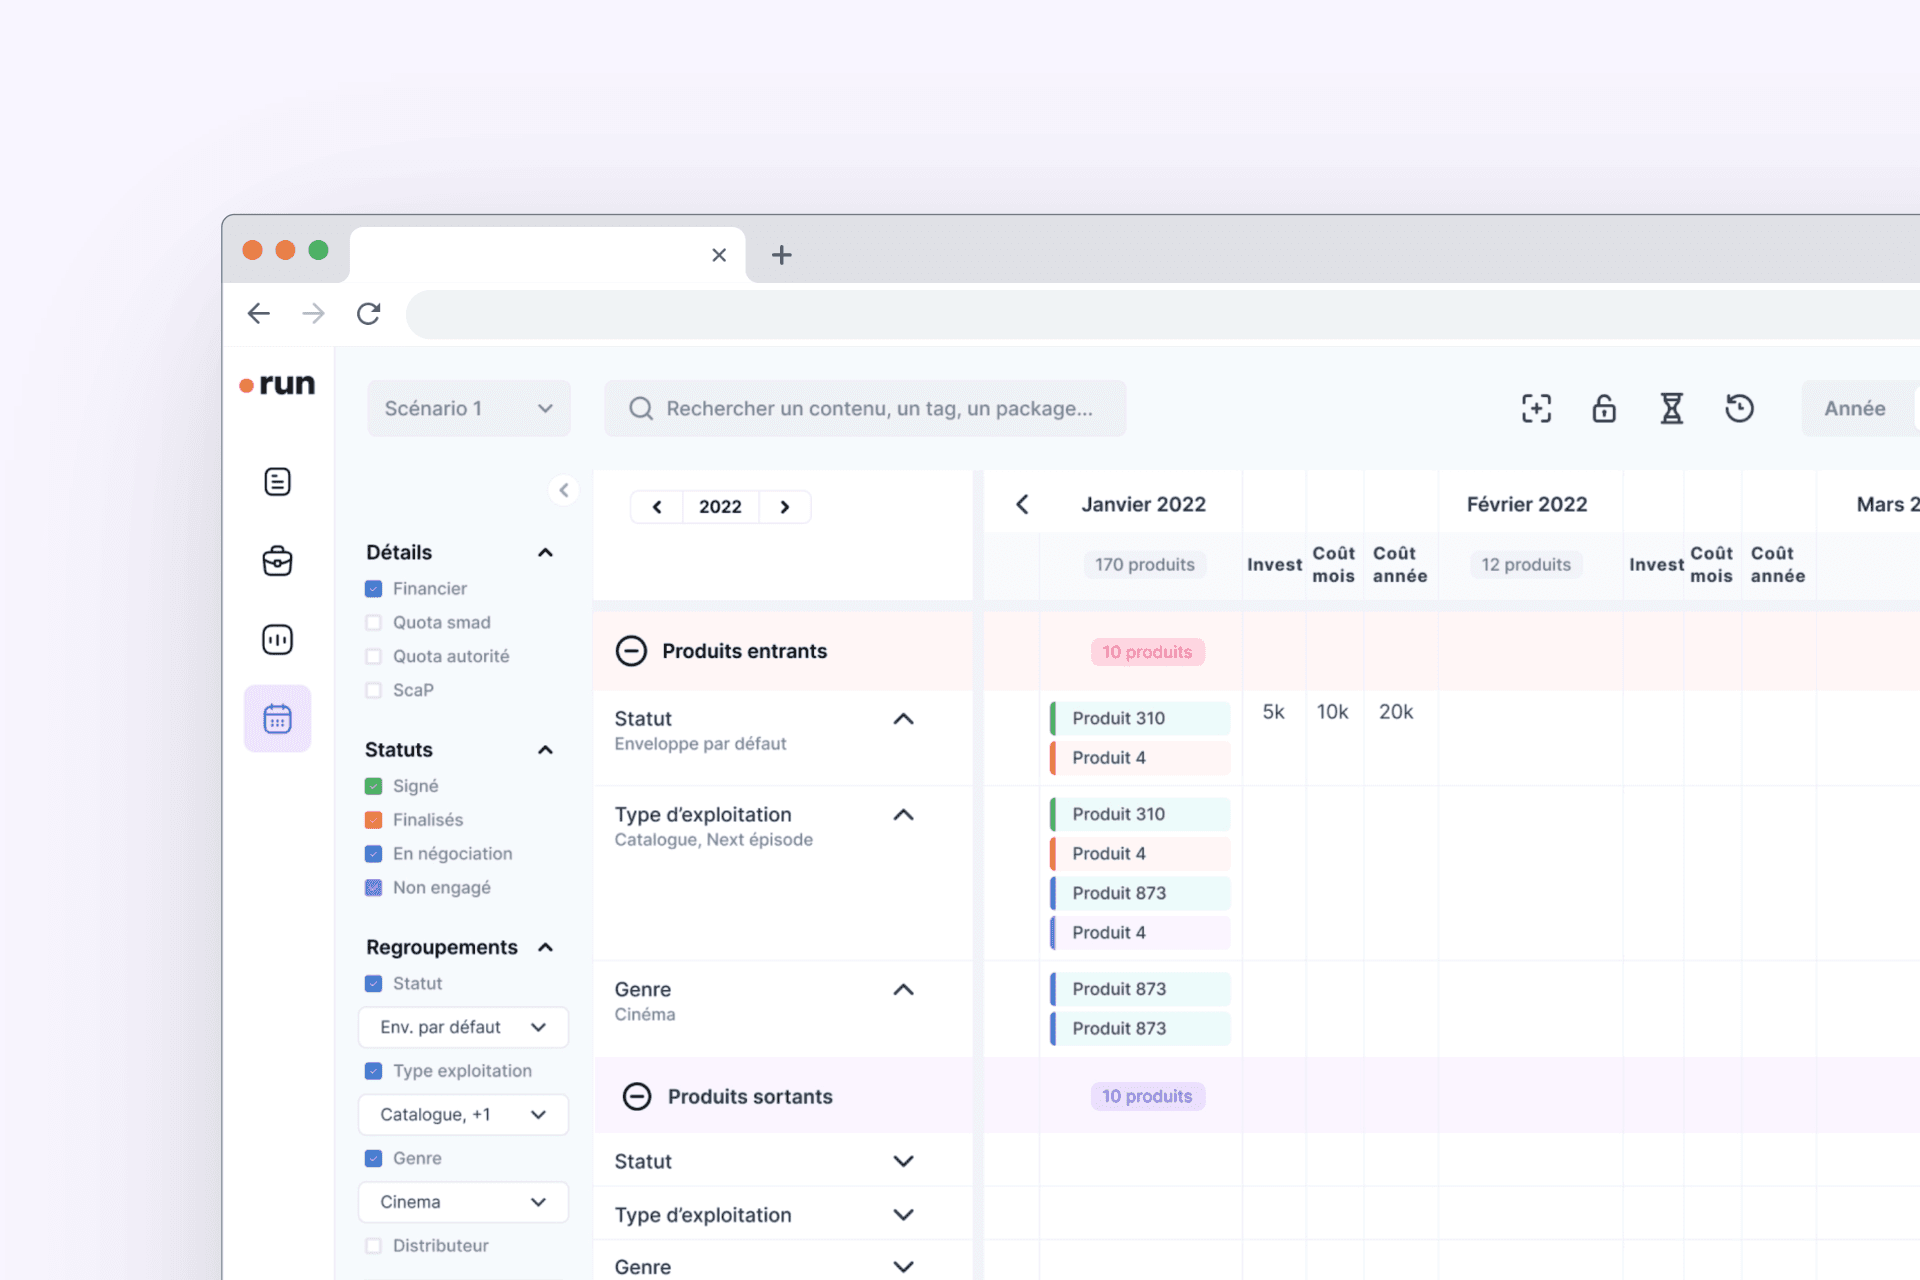Click the search content field
This screenshot has height=1280, width=1920.
tap(865, 408)
